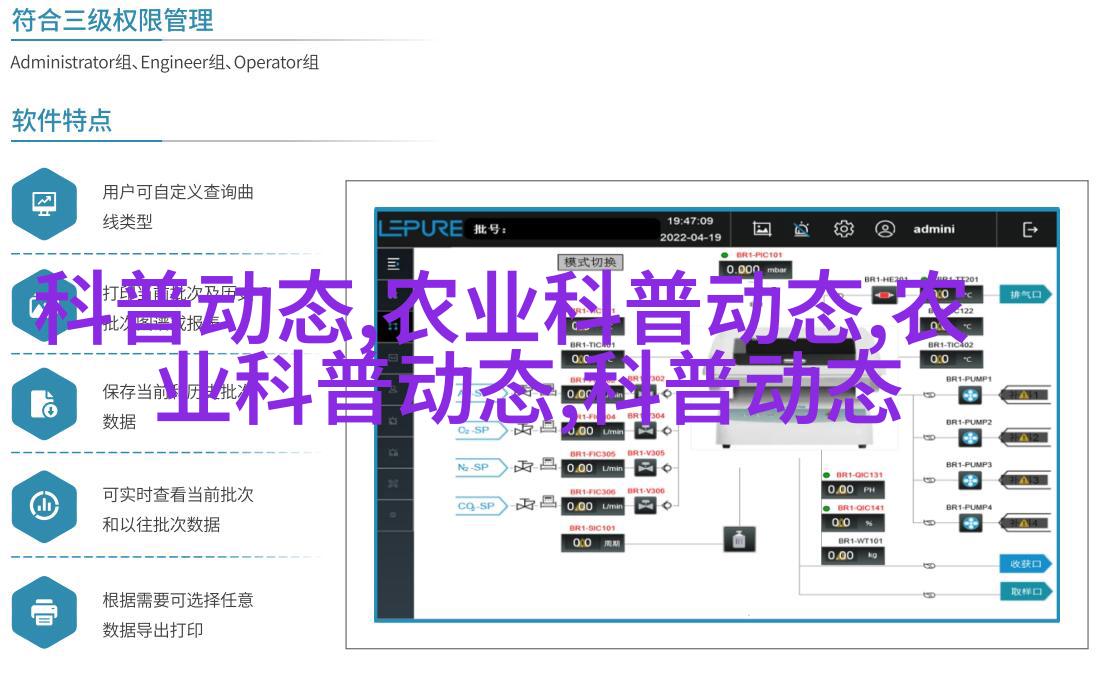
Task: Click the weighing scale icon on SIC101 line
Action: pyautogui.click(x=739, y=539)
